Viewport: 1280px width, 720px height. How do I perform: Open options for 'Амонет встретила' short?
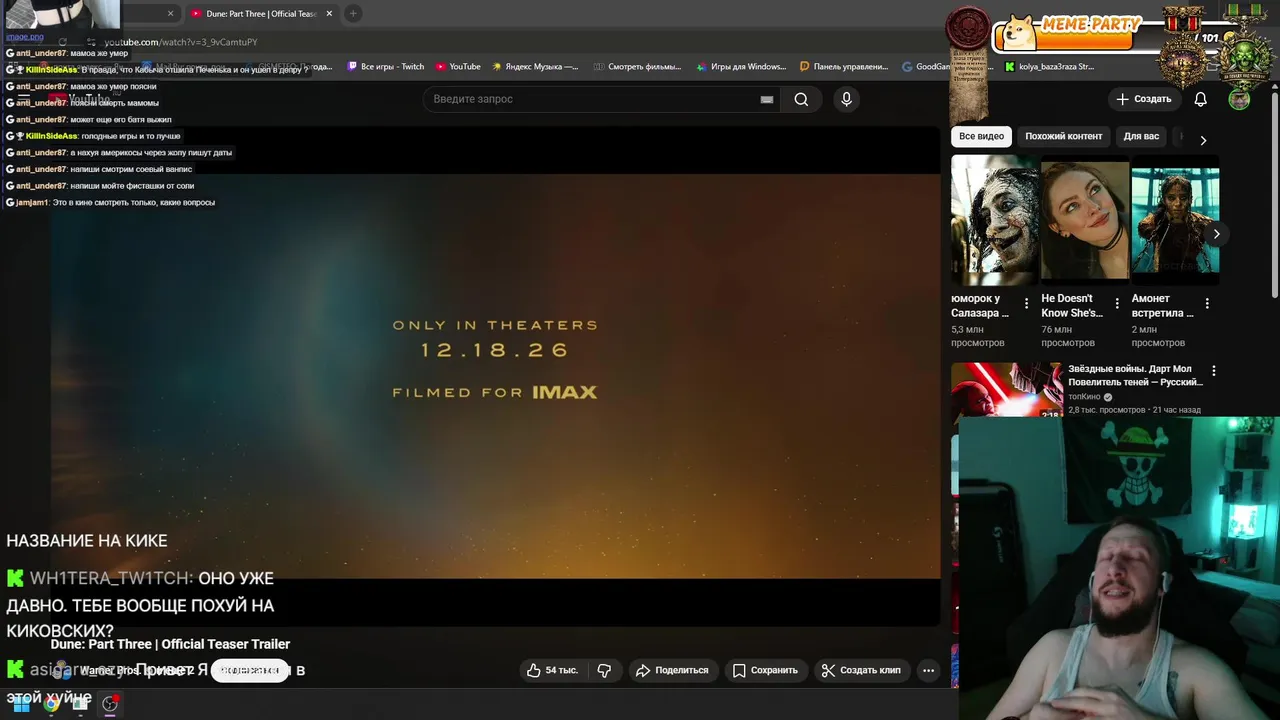pyautogui.click(x=1207, y=303)
